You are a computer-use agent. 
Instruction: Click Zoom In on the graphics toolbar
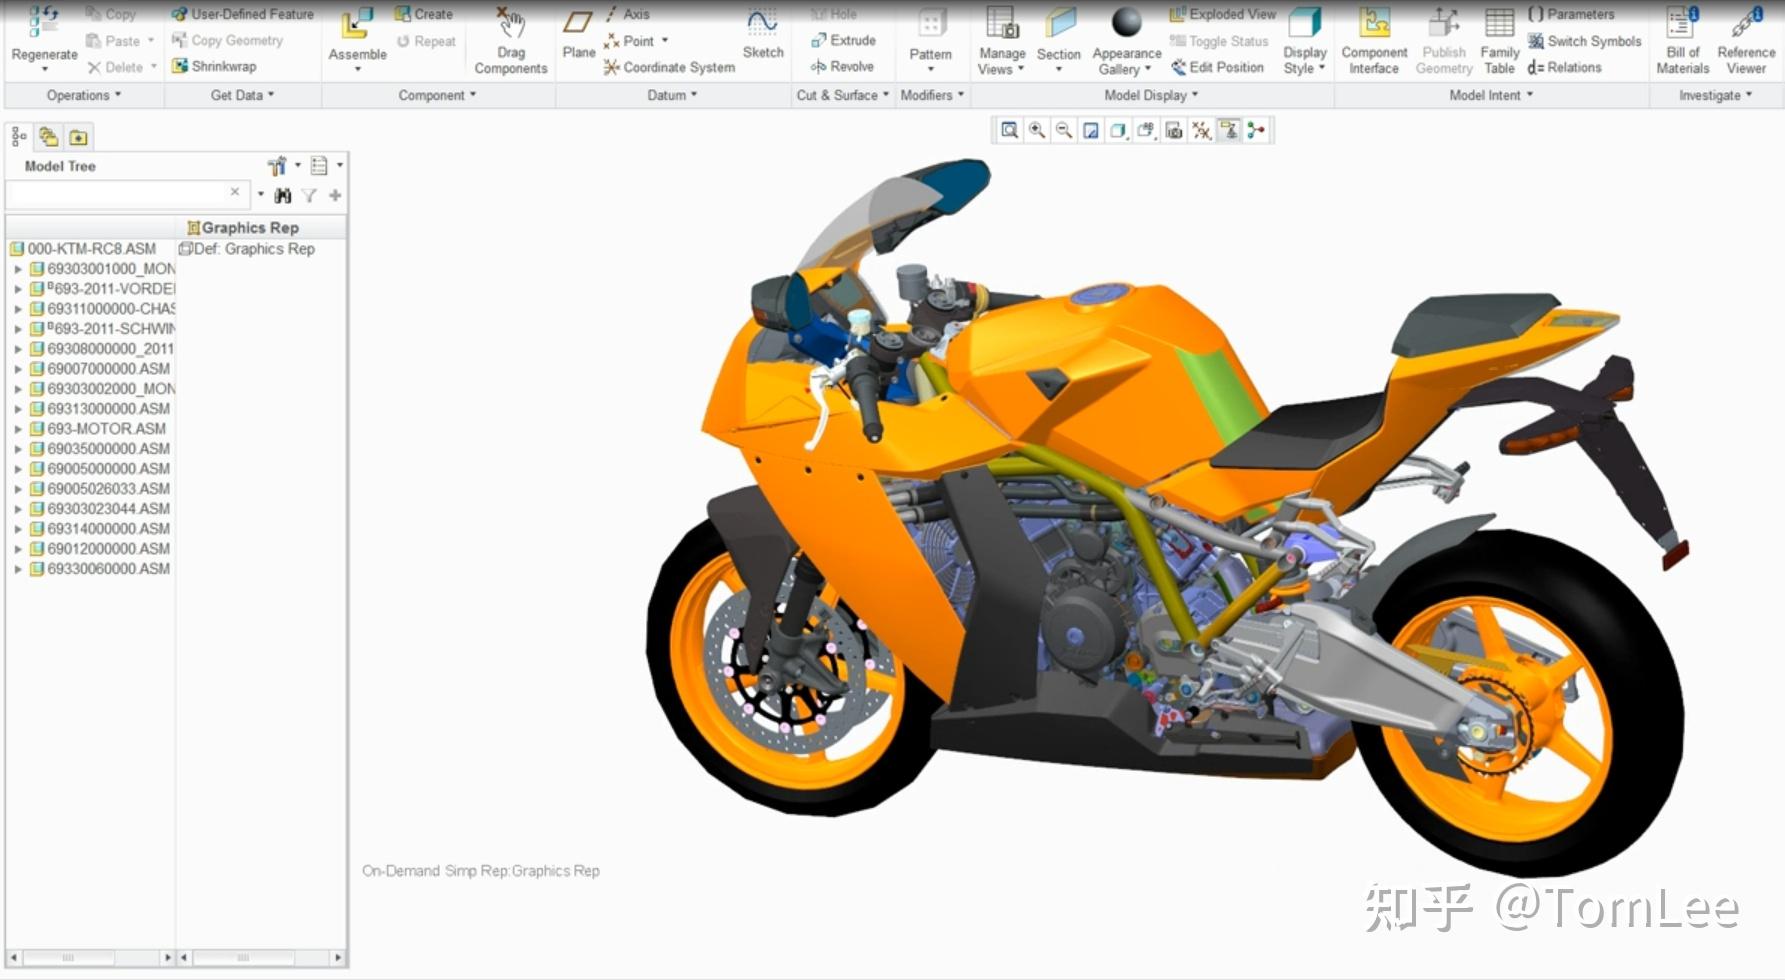1037,130
